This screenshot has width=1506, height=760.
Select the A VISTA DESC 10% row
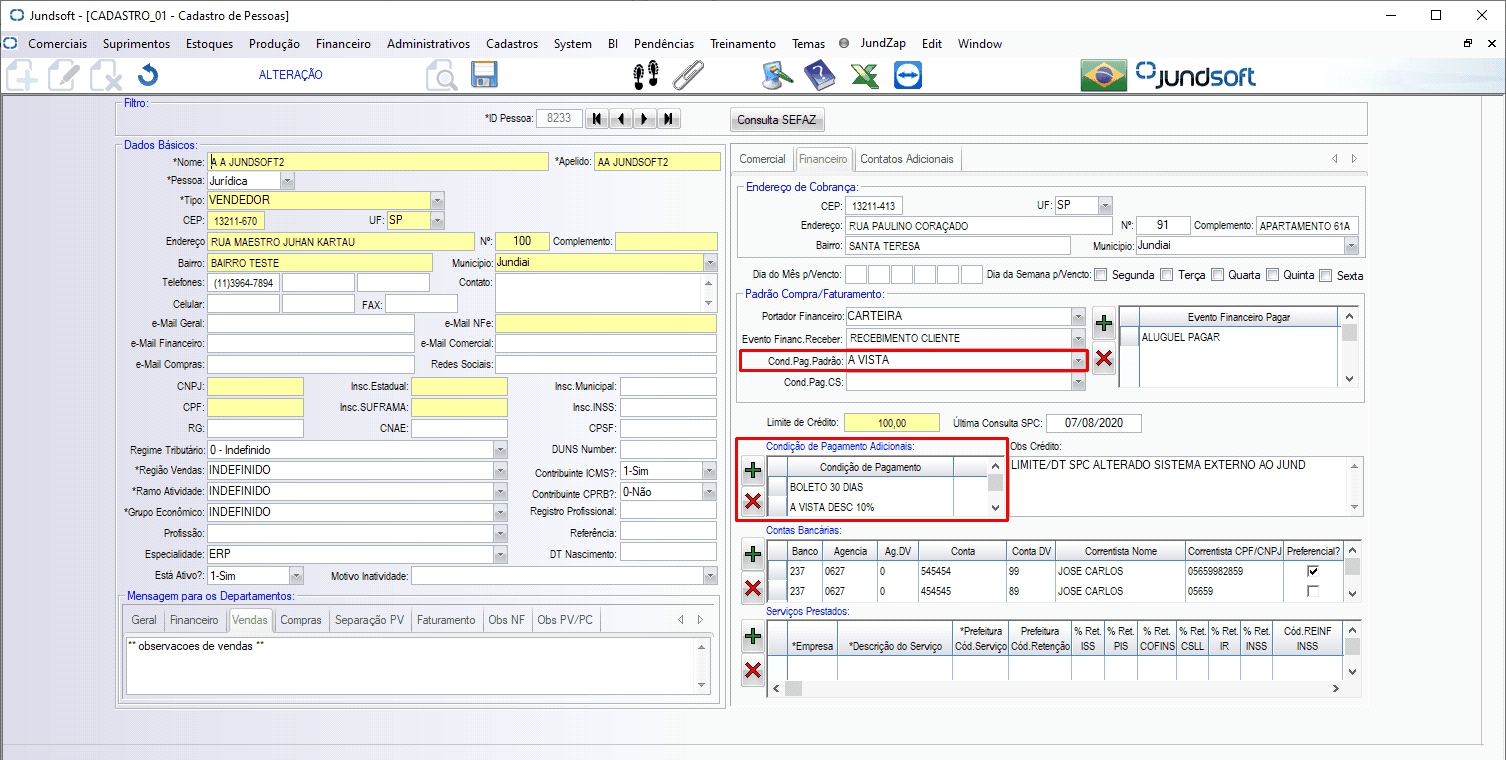pos(870,507)
